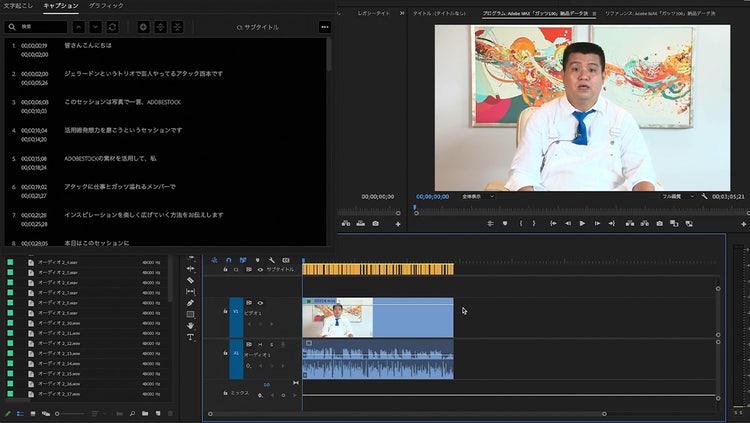The image size is (750, 423).
Task: Select the Ripple Edit tool
Action: 190,268
